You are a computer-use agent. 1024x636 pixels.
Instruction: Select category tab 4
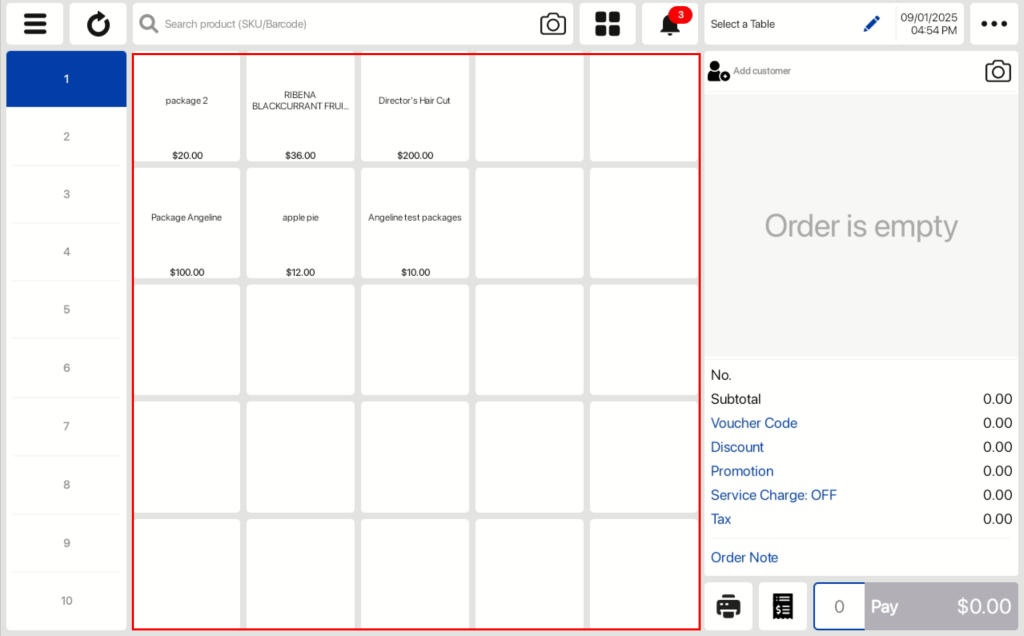(67, 251)
